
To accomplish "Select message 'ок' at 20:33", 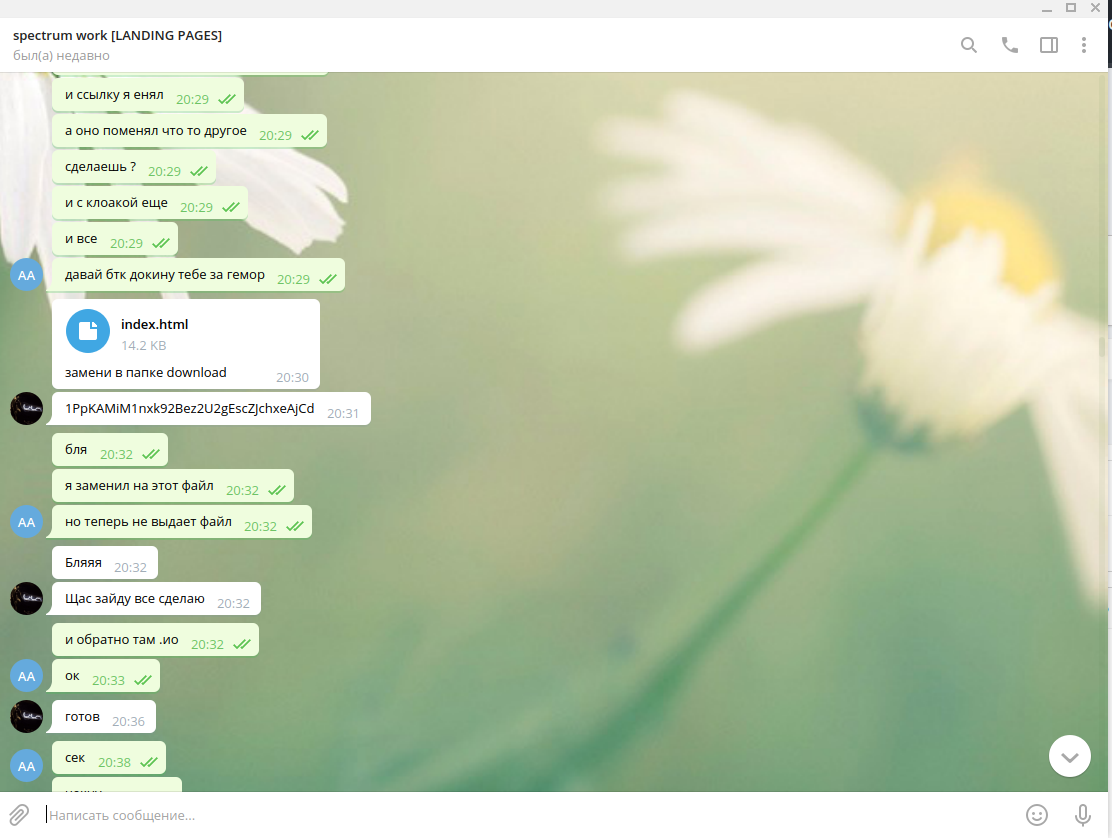I will [106, 676].
